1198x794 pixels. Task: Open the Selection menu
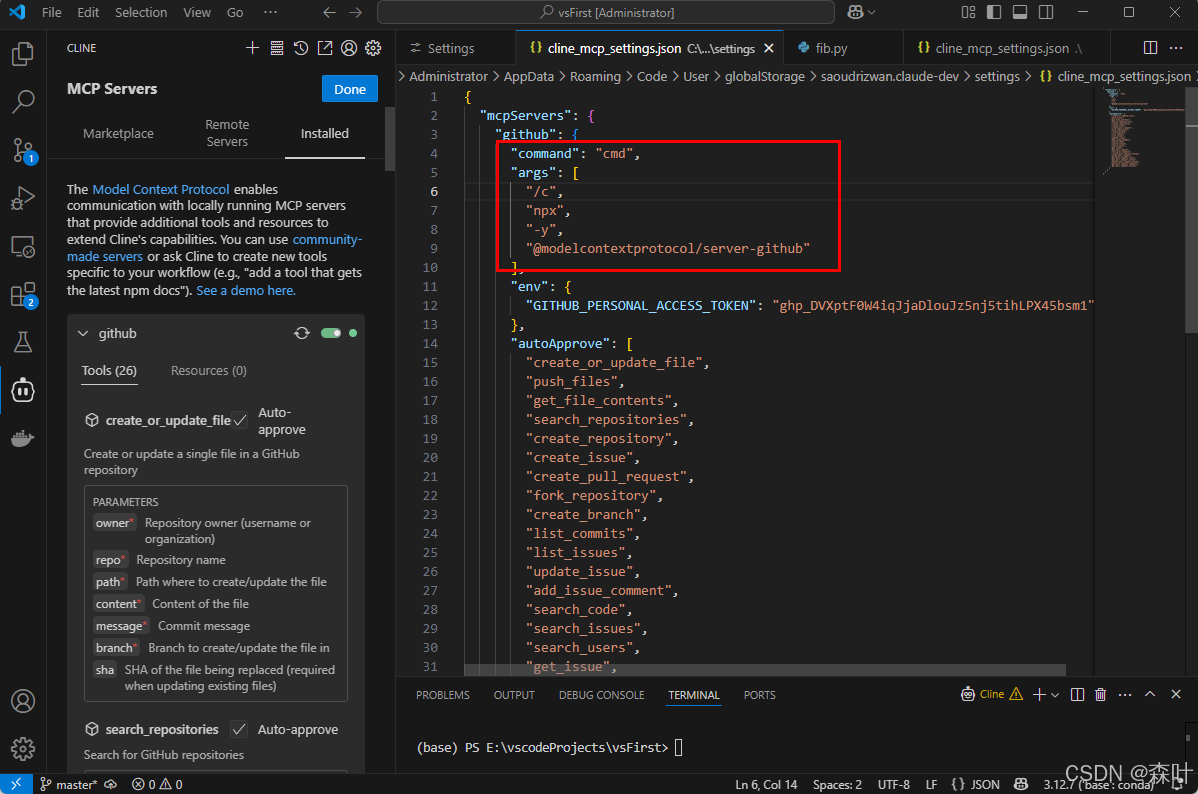point(141,12)
